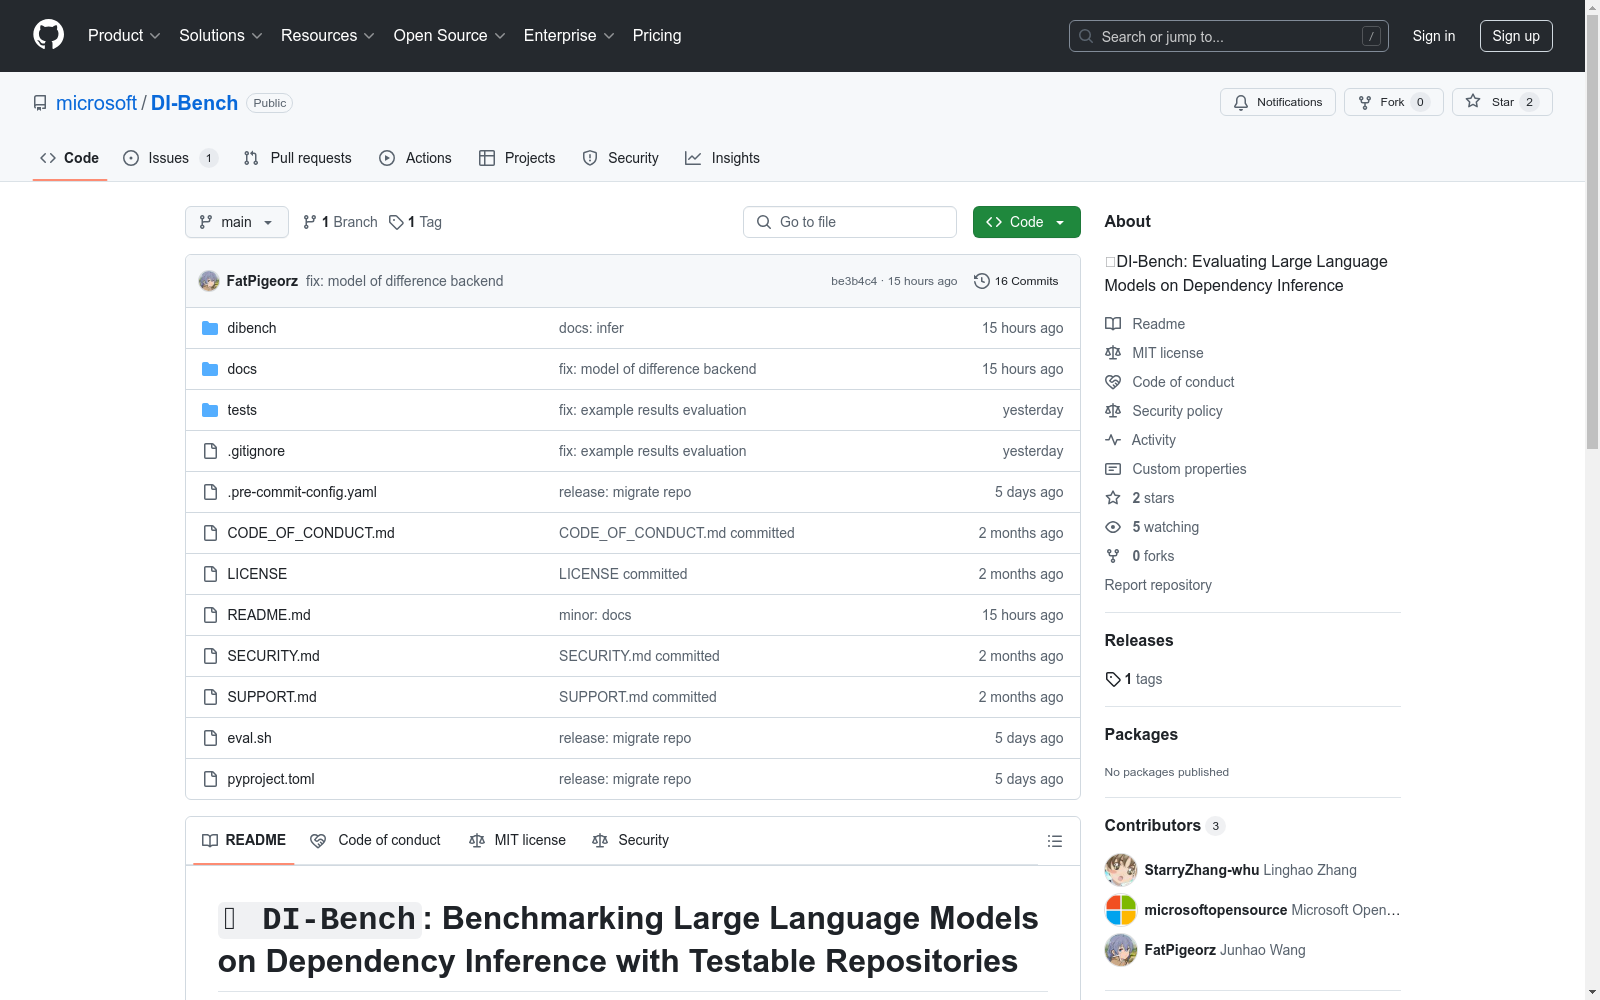Click the Sign in link
Viewport: 1600px width, 1000px height.
coord(1434,36)
